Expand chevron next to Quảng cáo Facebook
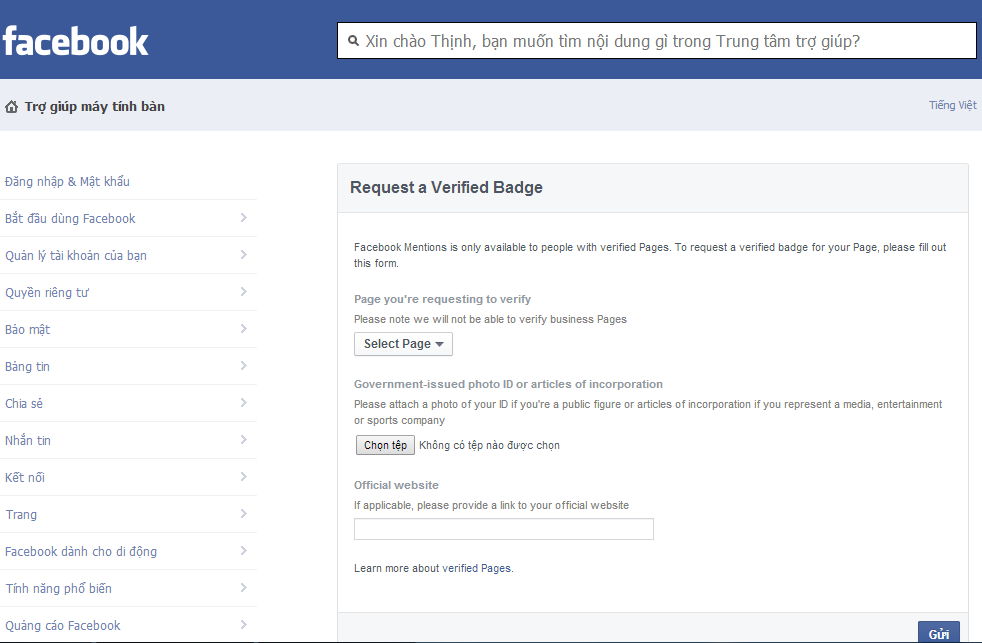This screenshot has height=643, width=982. point(244,624)
